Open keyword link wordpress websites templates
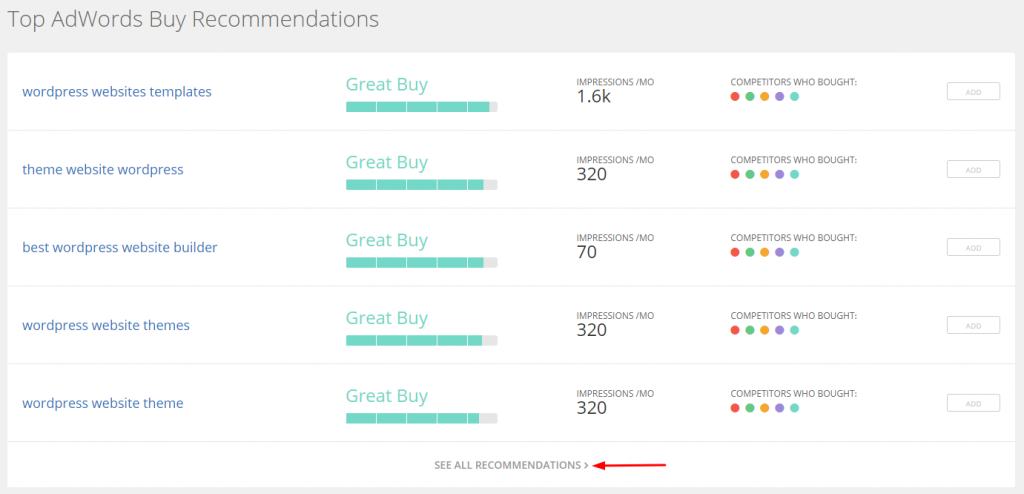Image resolution: width=1024 pixels, height=494 pixels. (x=117, y=92)
